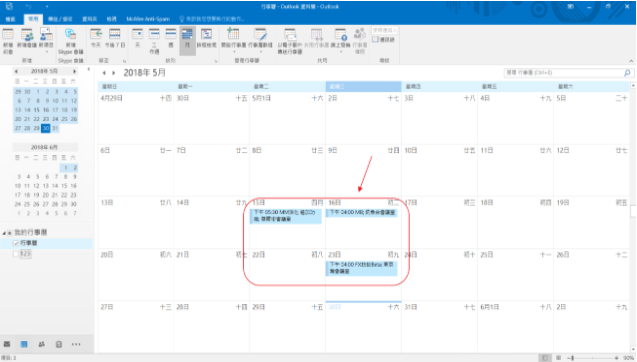Show the Next 7 Days view
Viewport: 637px width, 362px height.
[x=115, y=39]
